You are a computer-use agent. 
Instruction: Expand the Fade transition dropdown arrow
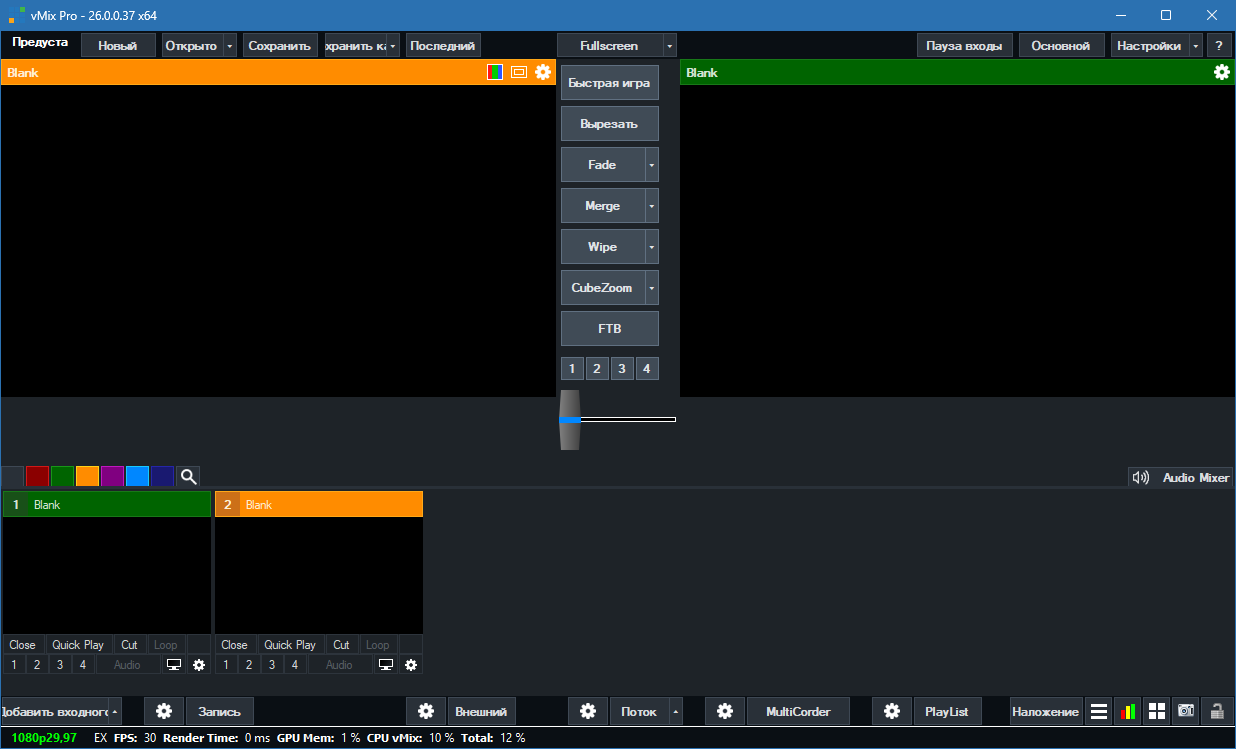652,165
